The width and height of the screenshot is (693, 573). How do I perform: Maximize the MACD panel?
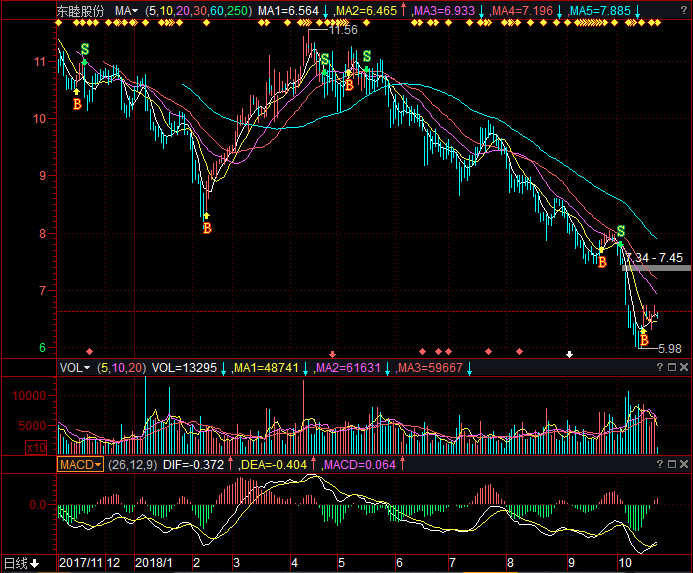point(672,465)
